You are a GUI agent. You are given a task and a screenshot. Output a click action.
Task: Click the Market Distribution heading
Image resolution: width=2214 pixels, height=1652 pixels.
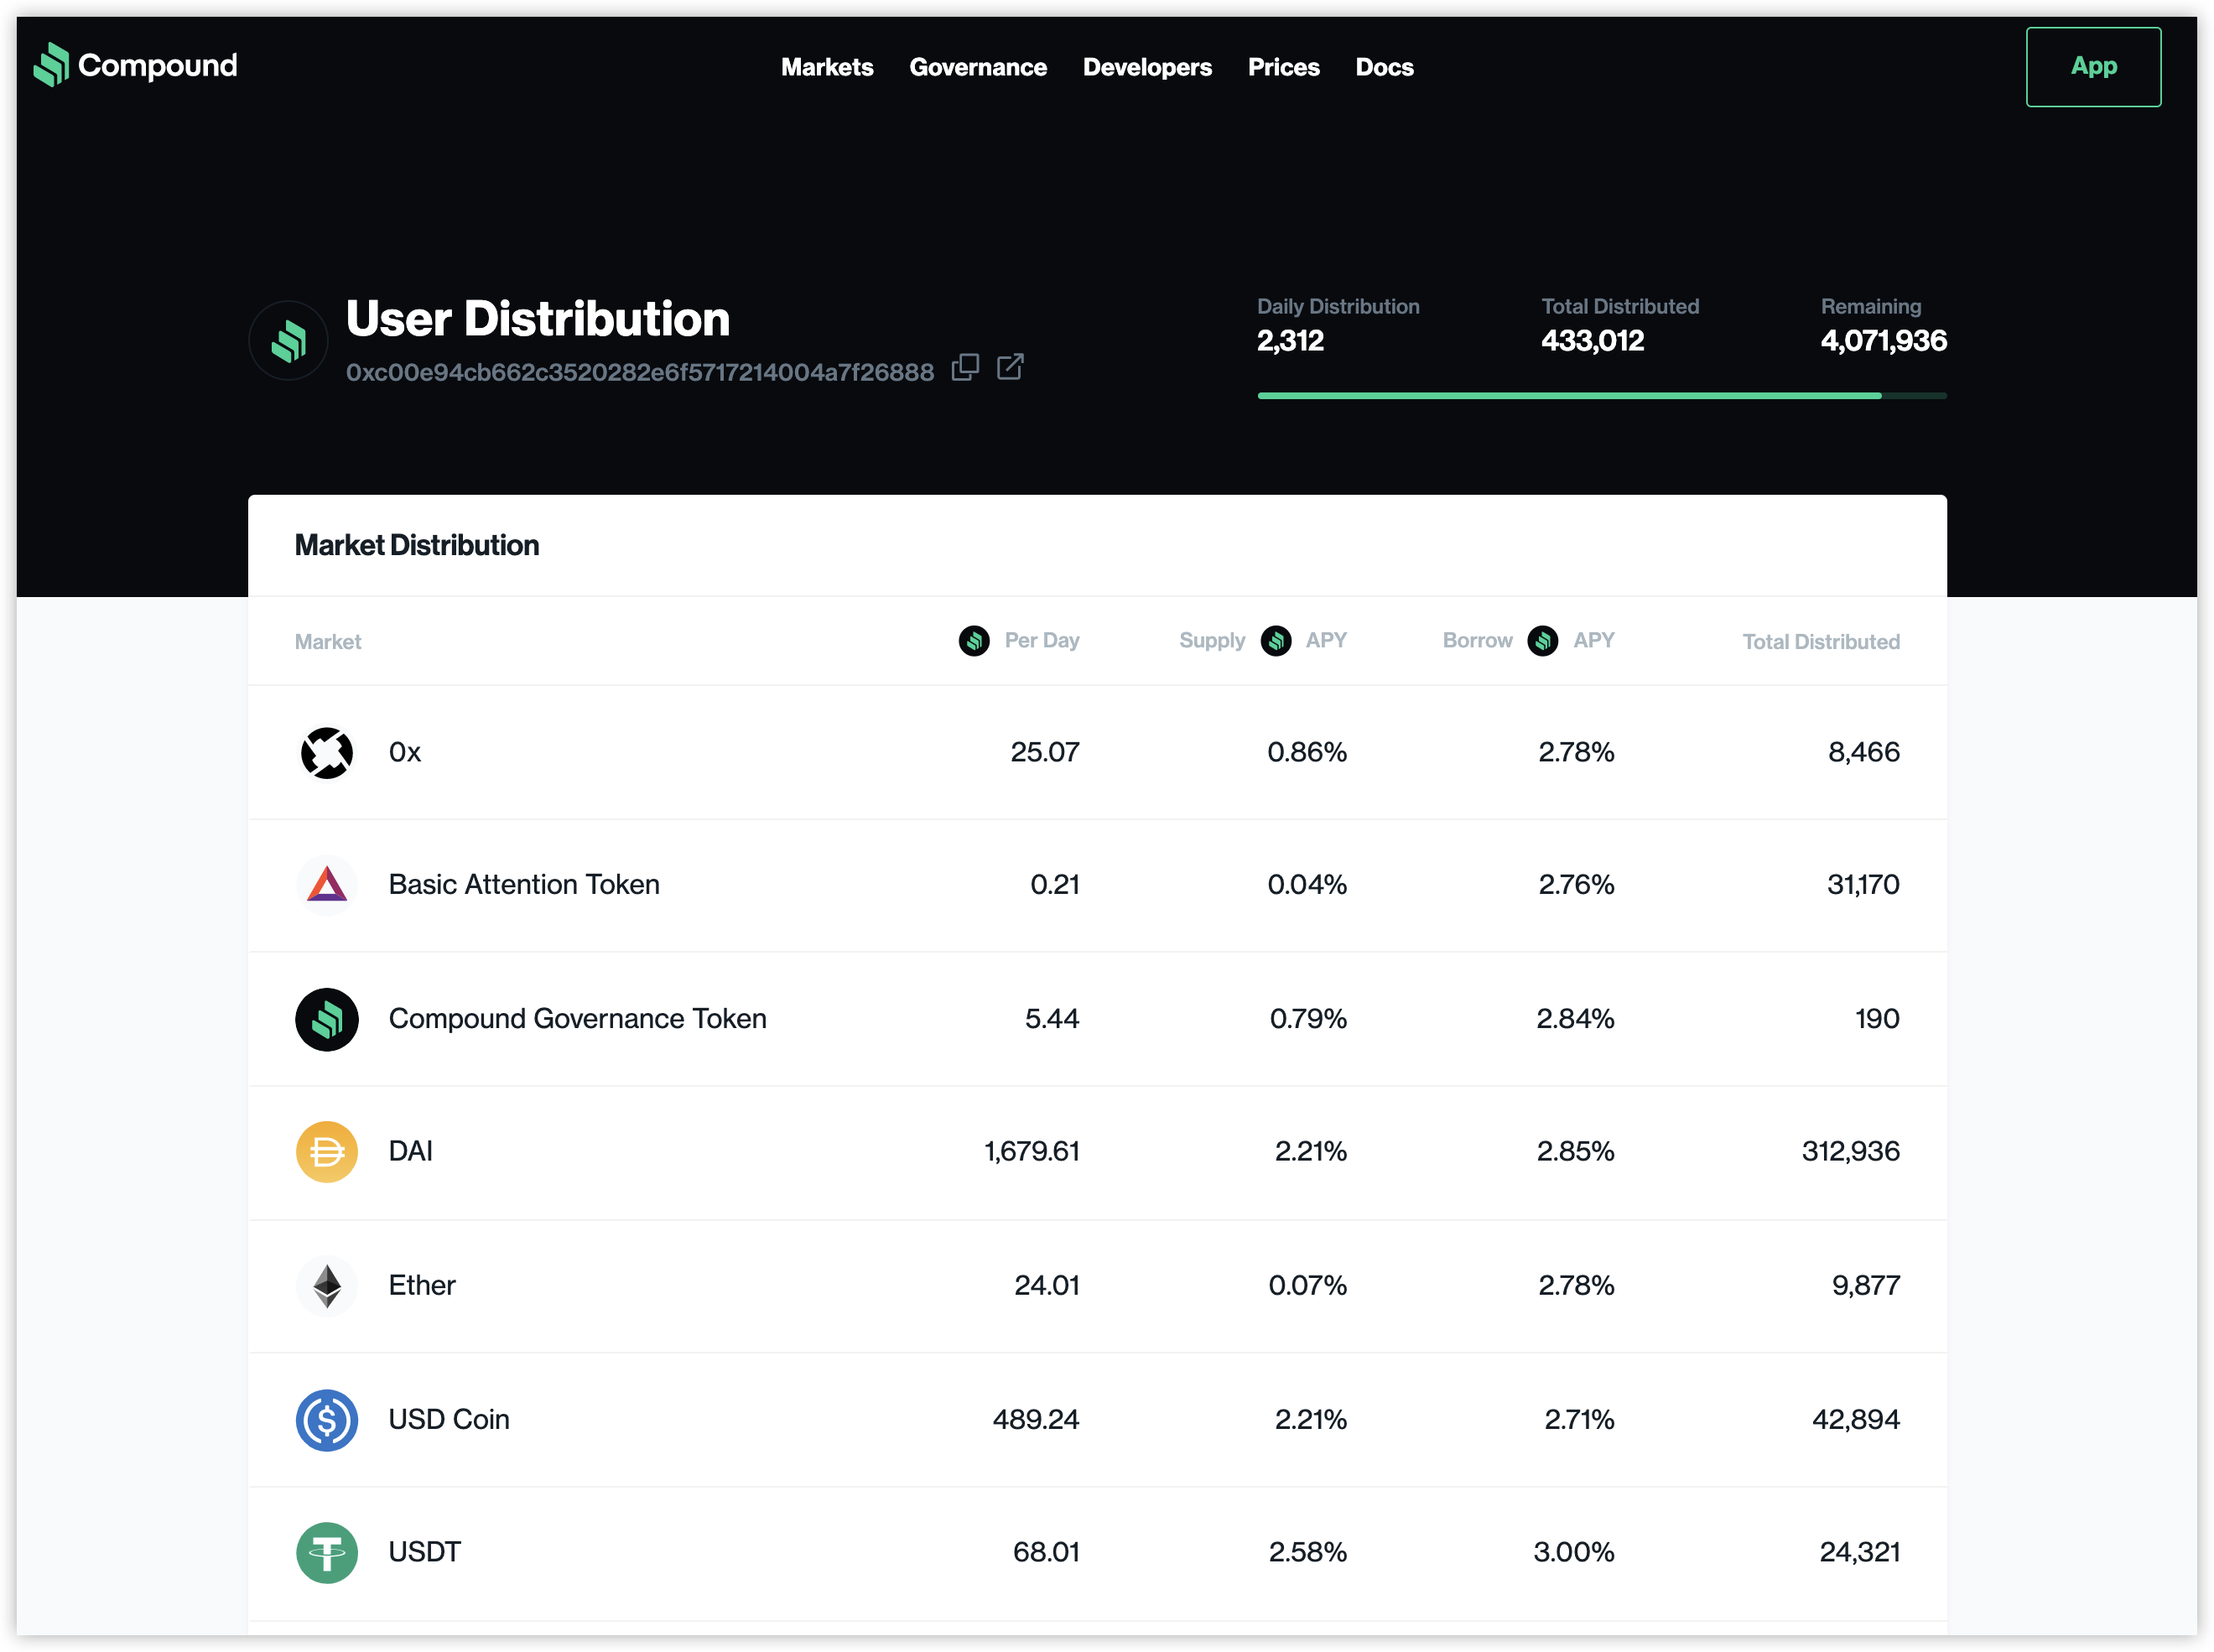[x=417, y=546]
